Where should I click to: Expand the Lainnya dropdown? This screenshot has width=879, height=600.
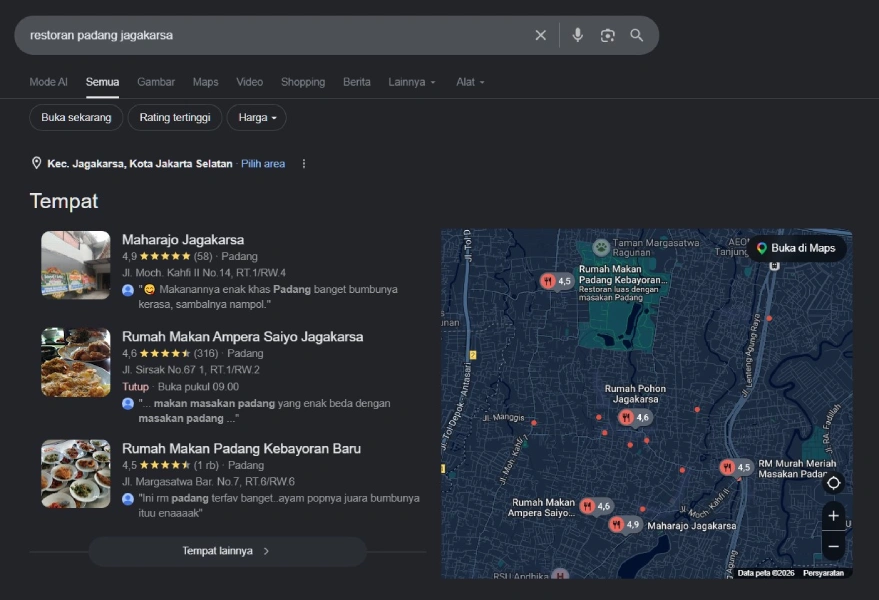coord(411,82)
